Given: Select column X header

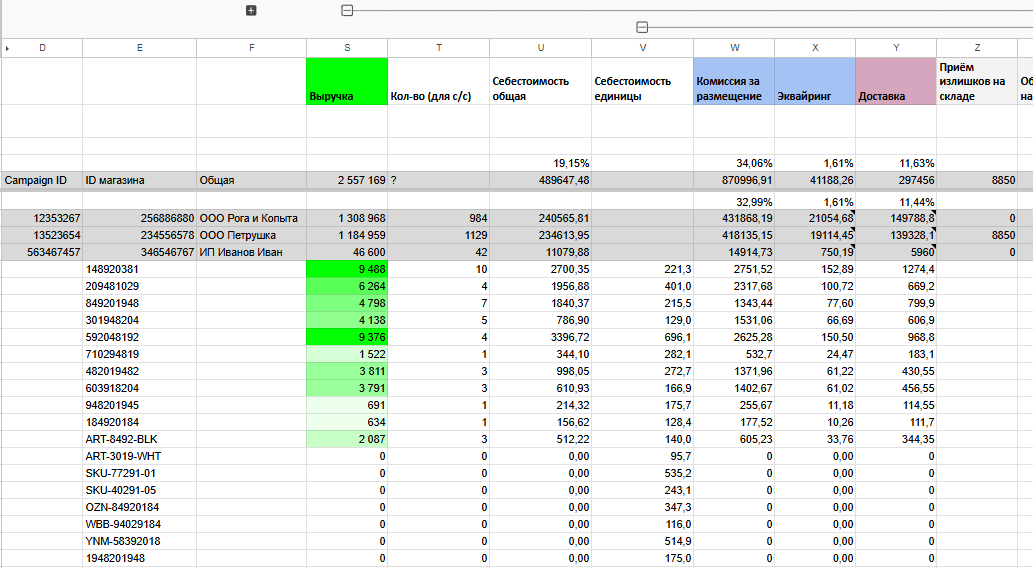Looking at the screenshot, I should click(x=816, y=48).
